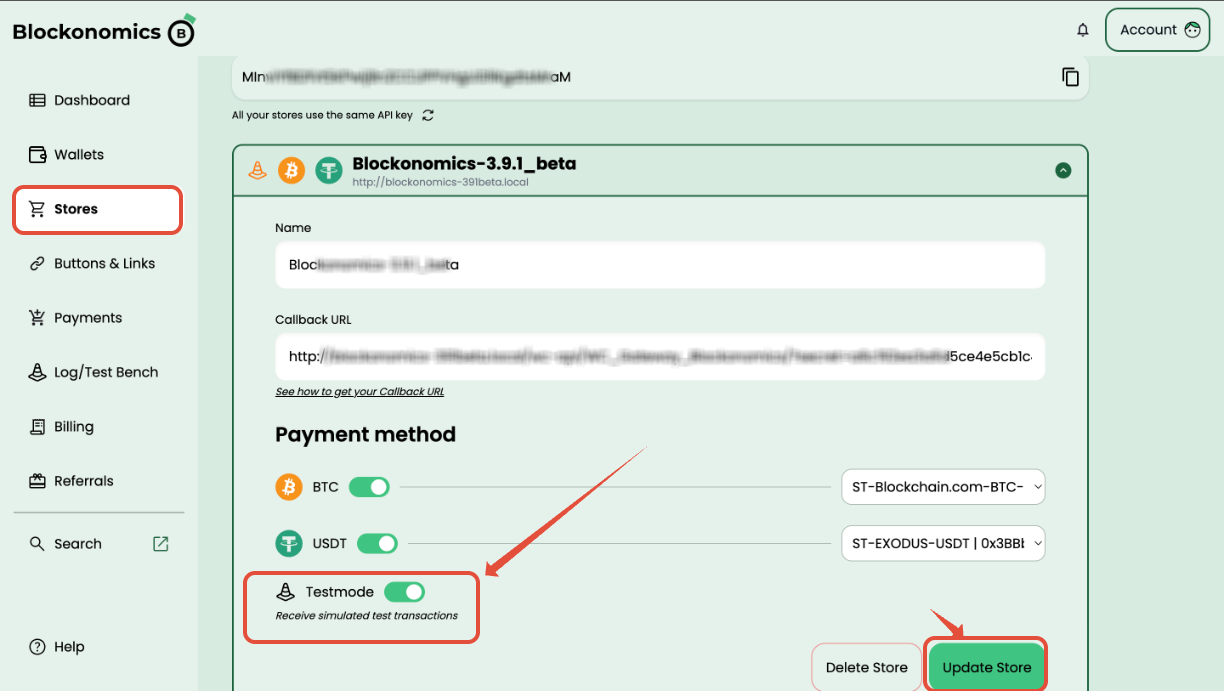
Task: Click the Bitcoin icon beside the BTC label
Action: point(289,488)
